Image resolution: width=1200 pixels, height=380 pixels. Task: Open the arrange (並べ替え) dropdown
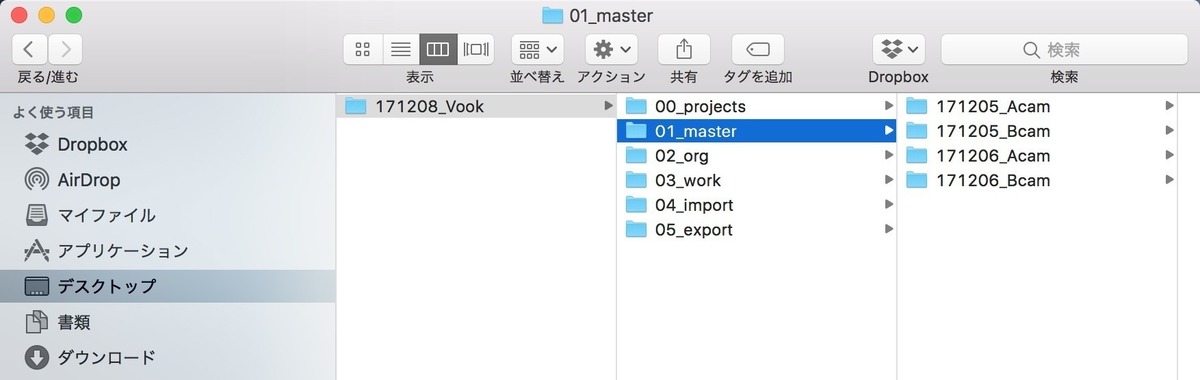point(538,49)
